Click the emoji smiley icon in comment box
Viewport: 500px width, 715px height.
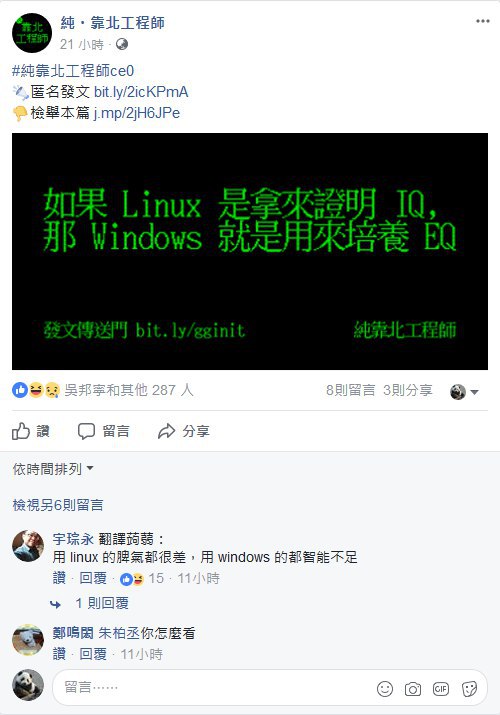coord(385,689)
